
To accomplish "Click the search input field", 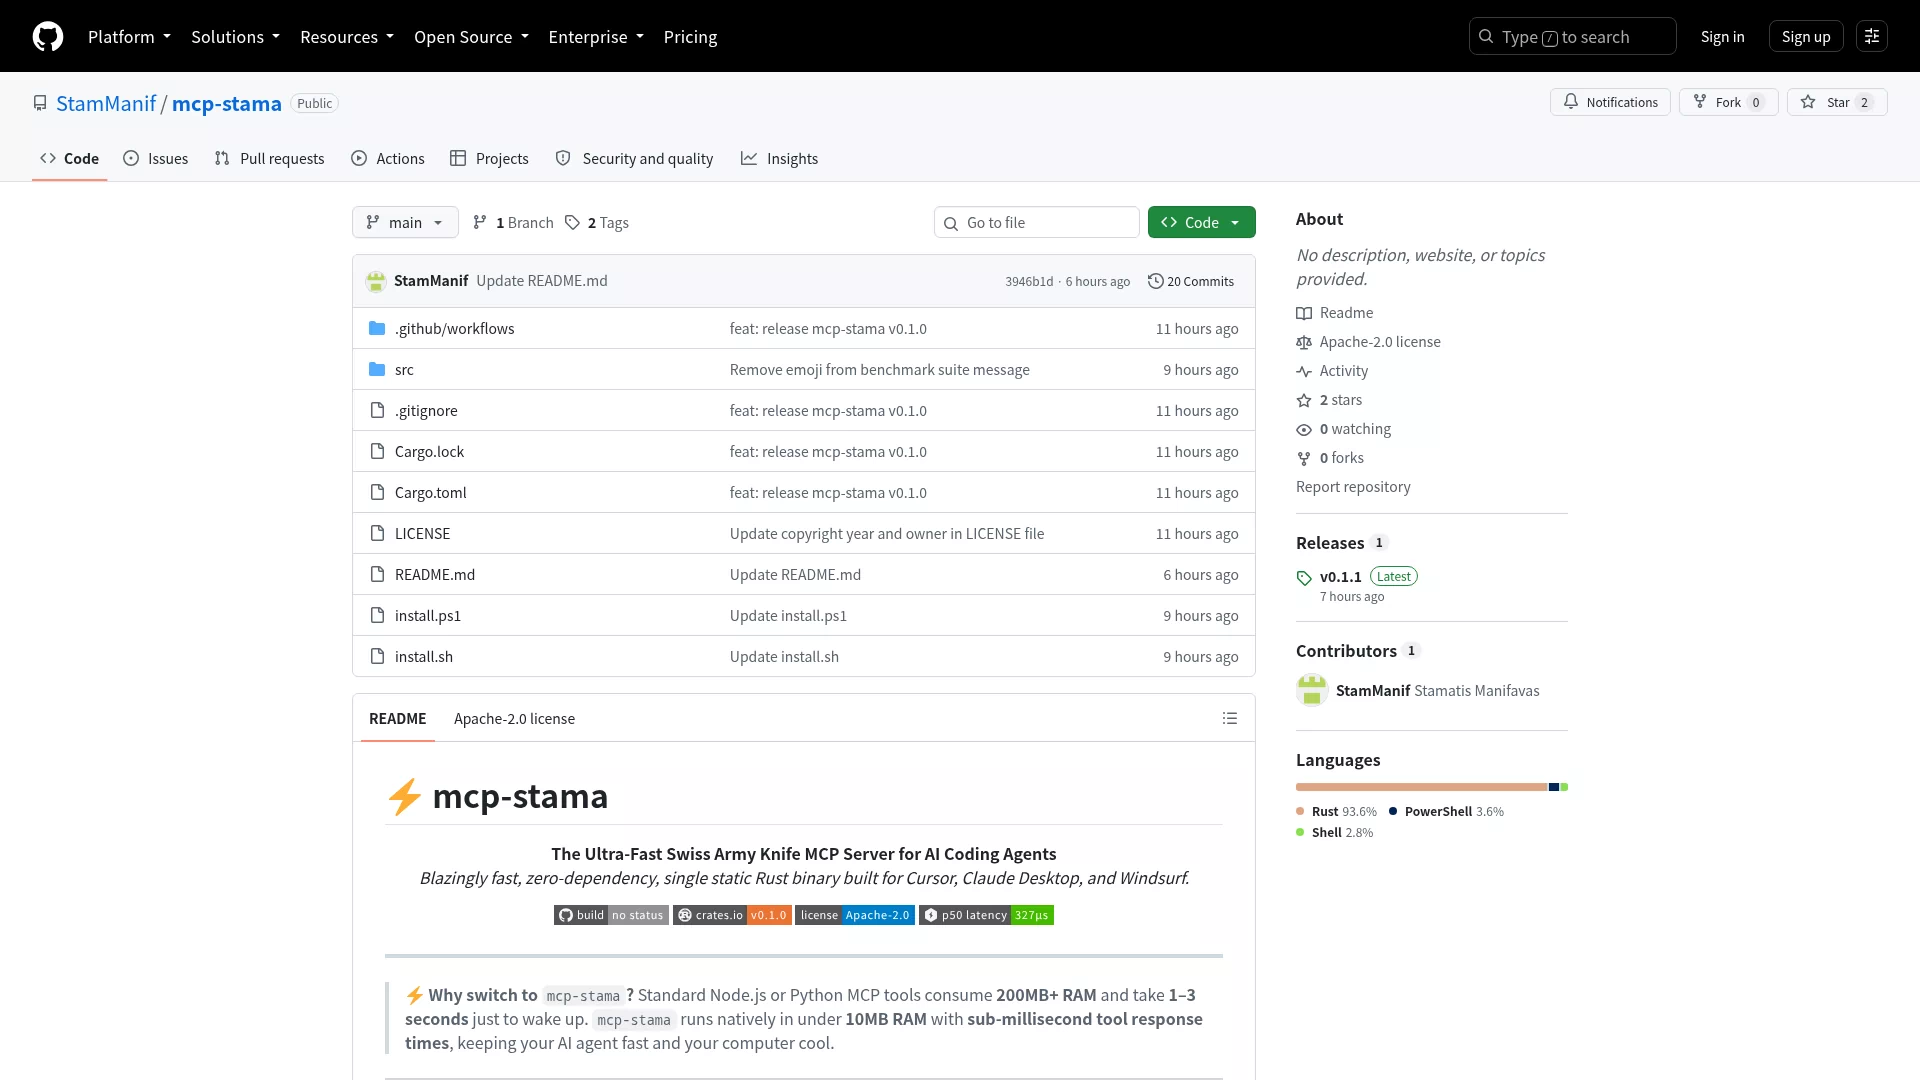I will (x=1572, y=36).
